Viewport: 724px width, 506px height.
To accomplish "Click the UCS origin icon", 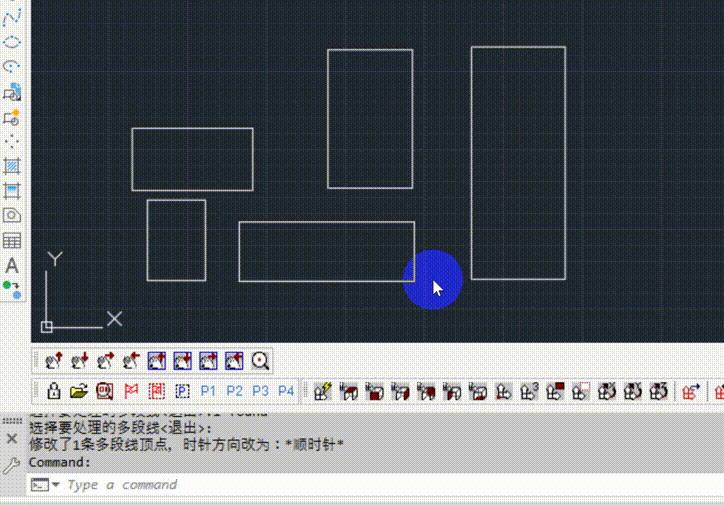I will point(504,391).
